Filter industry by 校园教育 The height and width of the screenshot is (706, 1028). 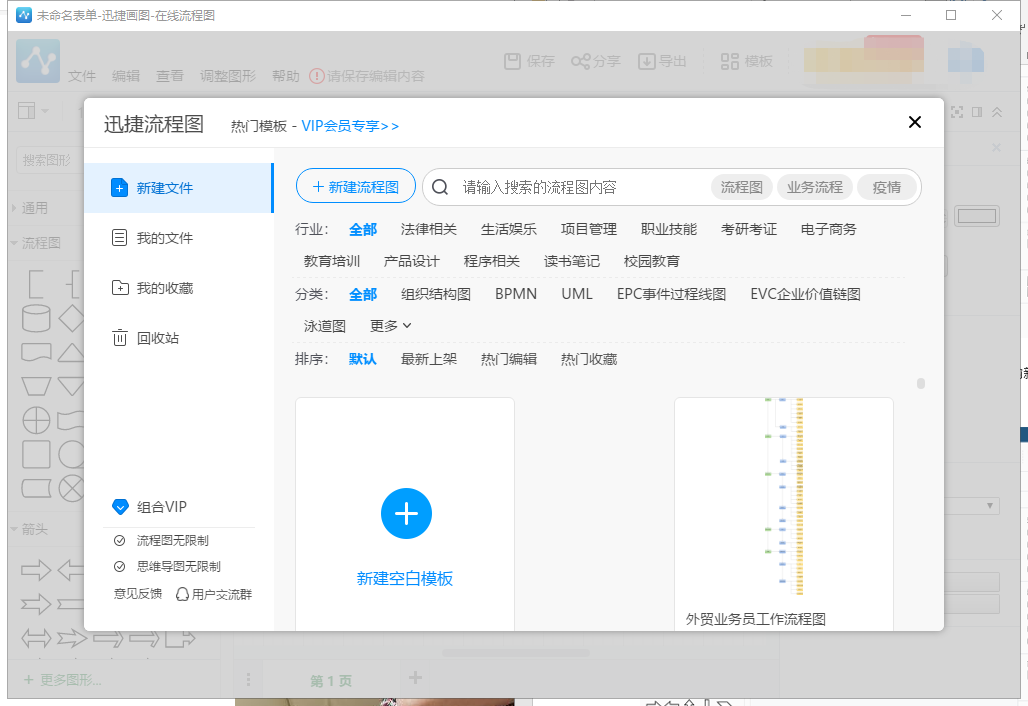[x=651, y=262]
